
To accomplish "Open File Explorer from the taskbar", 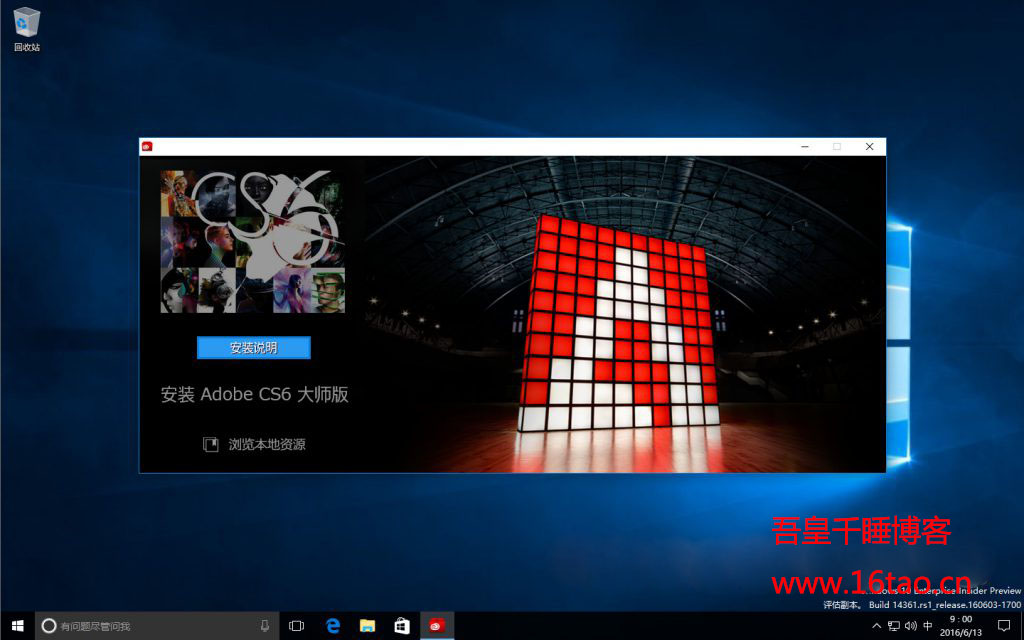I will click(x=367, y=626).
